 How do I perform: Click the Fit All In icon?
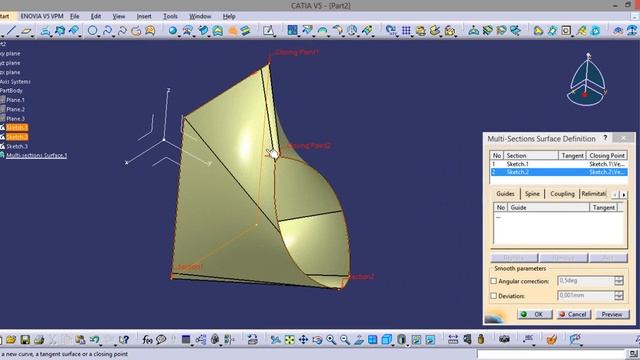pos(289,340)
